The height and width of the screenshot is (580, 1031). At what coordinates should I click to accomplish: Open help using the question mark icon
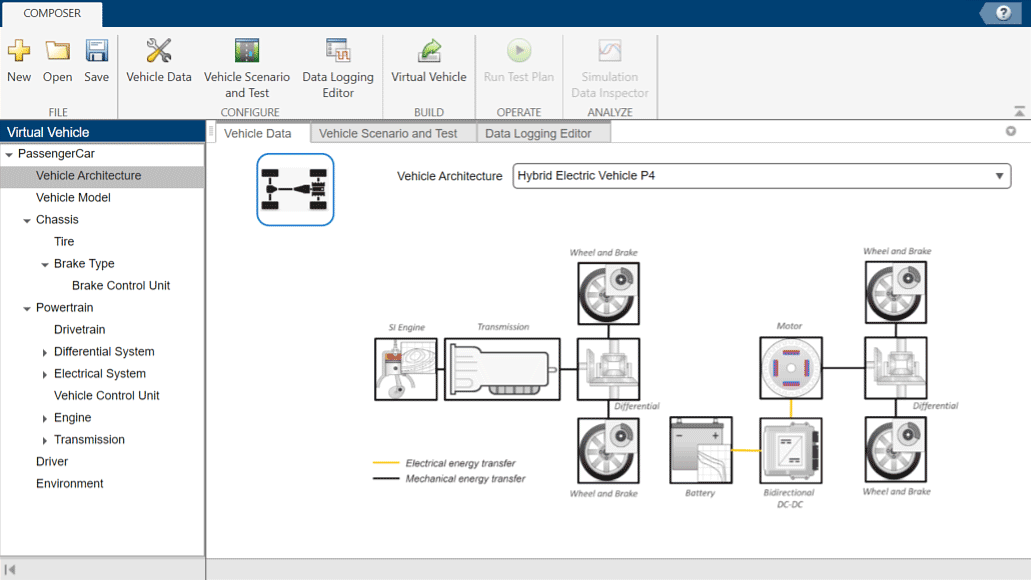[1001, 12]
